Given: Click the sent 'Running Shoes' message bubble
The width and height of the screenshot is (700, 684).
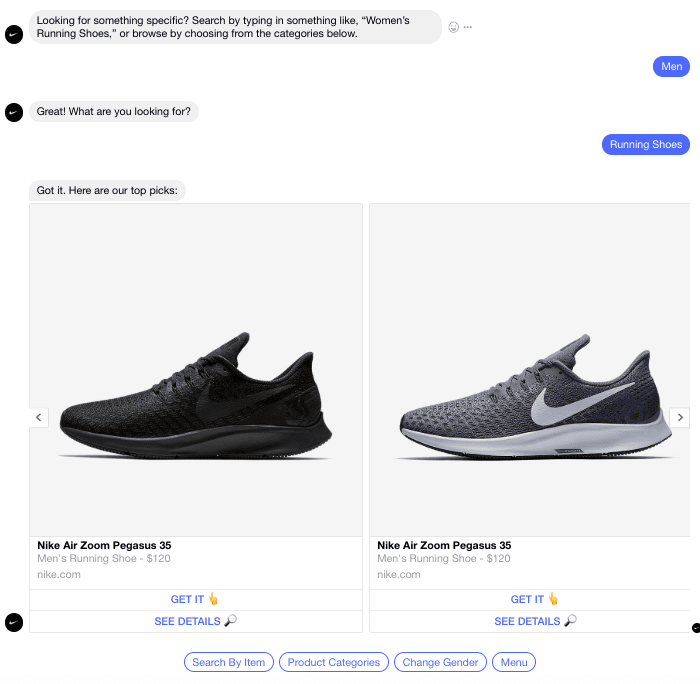Looking at the screenshot, I should [645, 145].
